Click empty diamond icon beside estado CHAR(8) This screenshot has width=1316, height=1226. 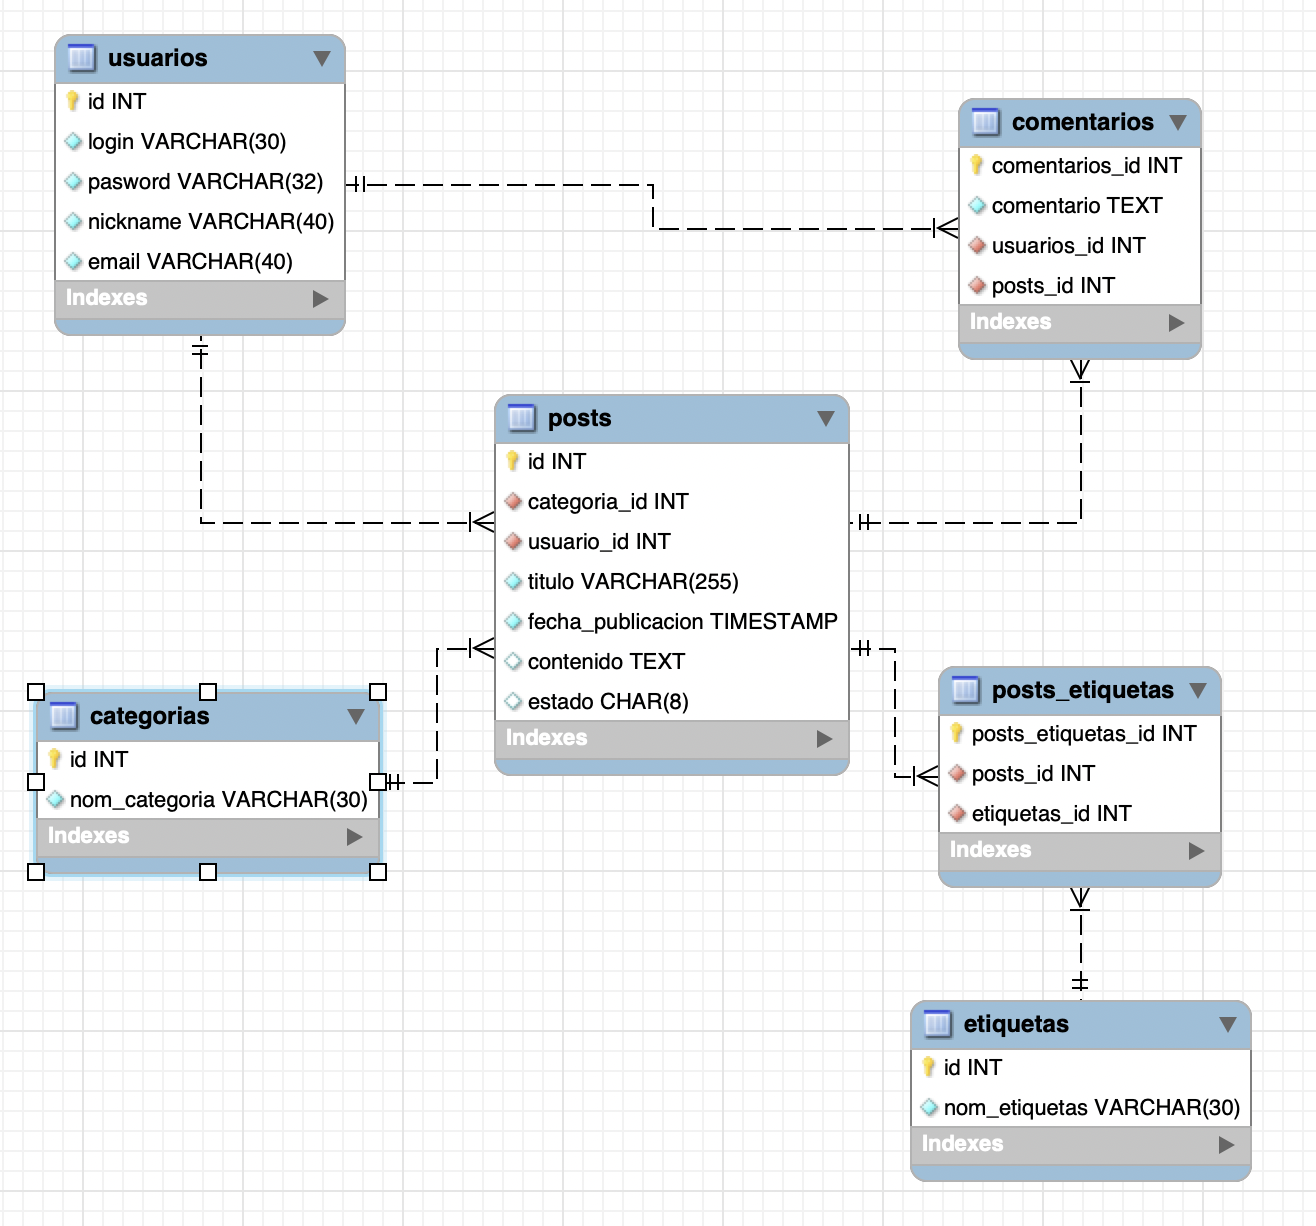click(x=513, y=701)
